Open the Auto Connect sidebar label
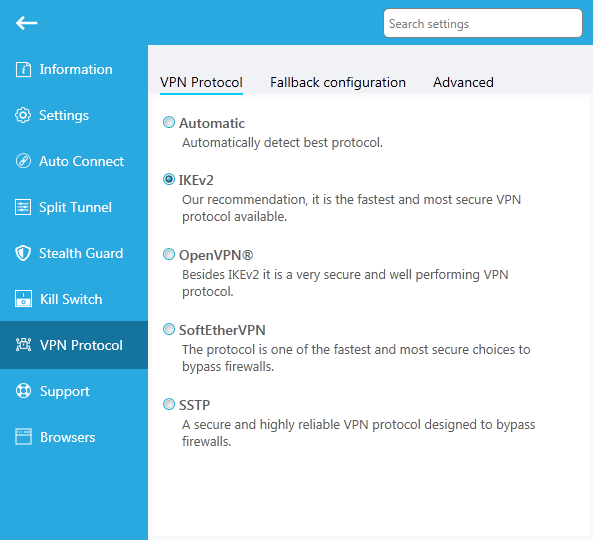Screen dimensions: 593x540 81,161
